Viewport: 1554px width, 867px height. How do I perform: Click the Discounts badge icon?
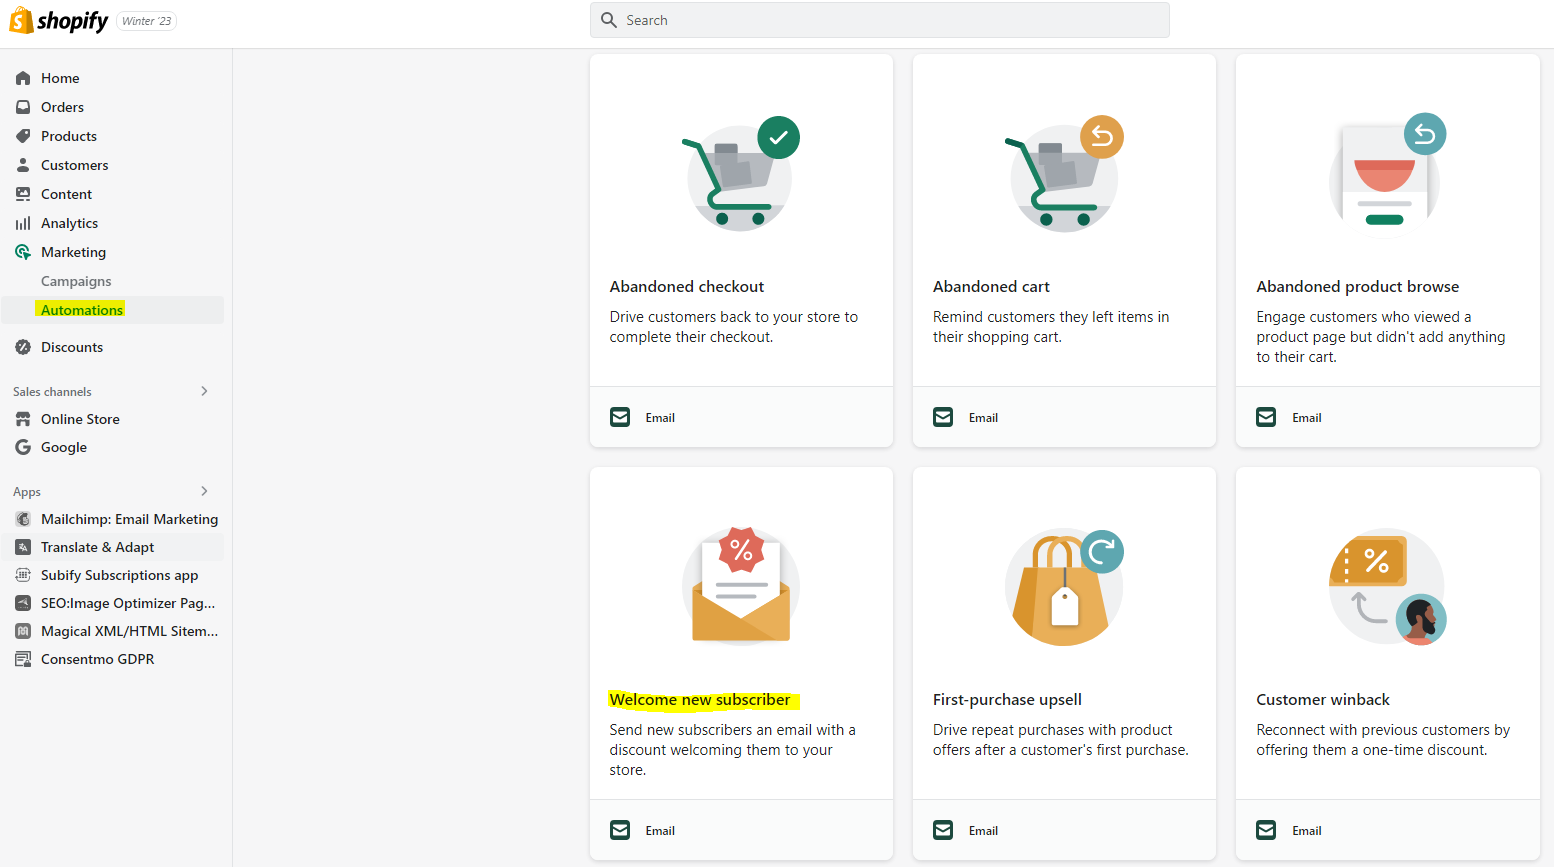(x=23, y=347)
